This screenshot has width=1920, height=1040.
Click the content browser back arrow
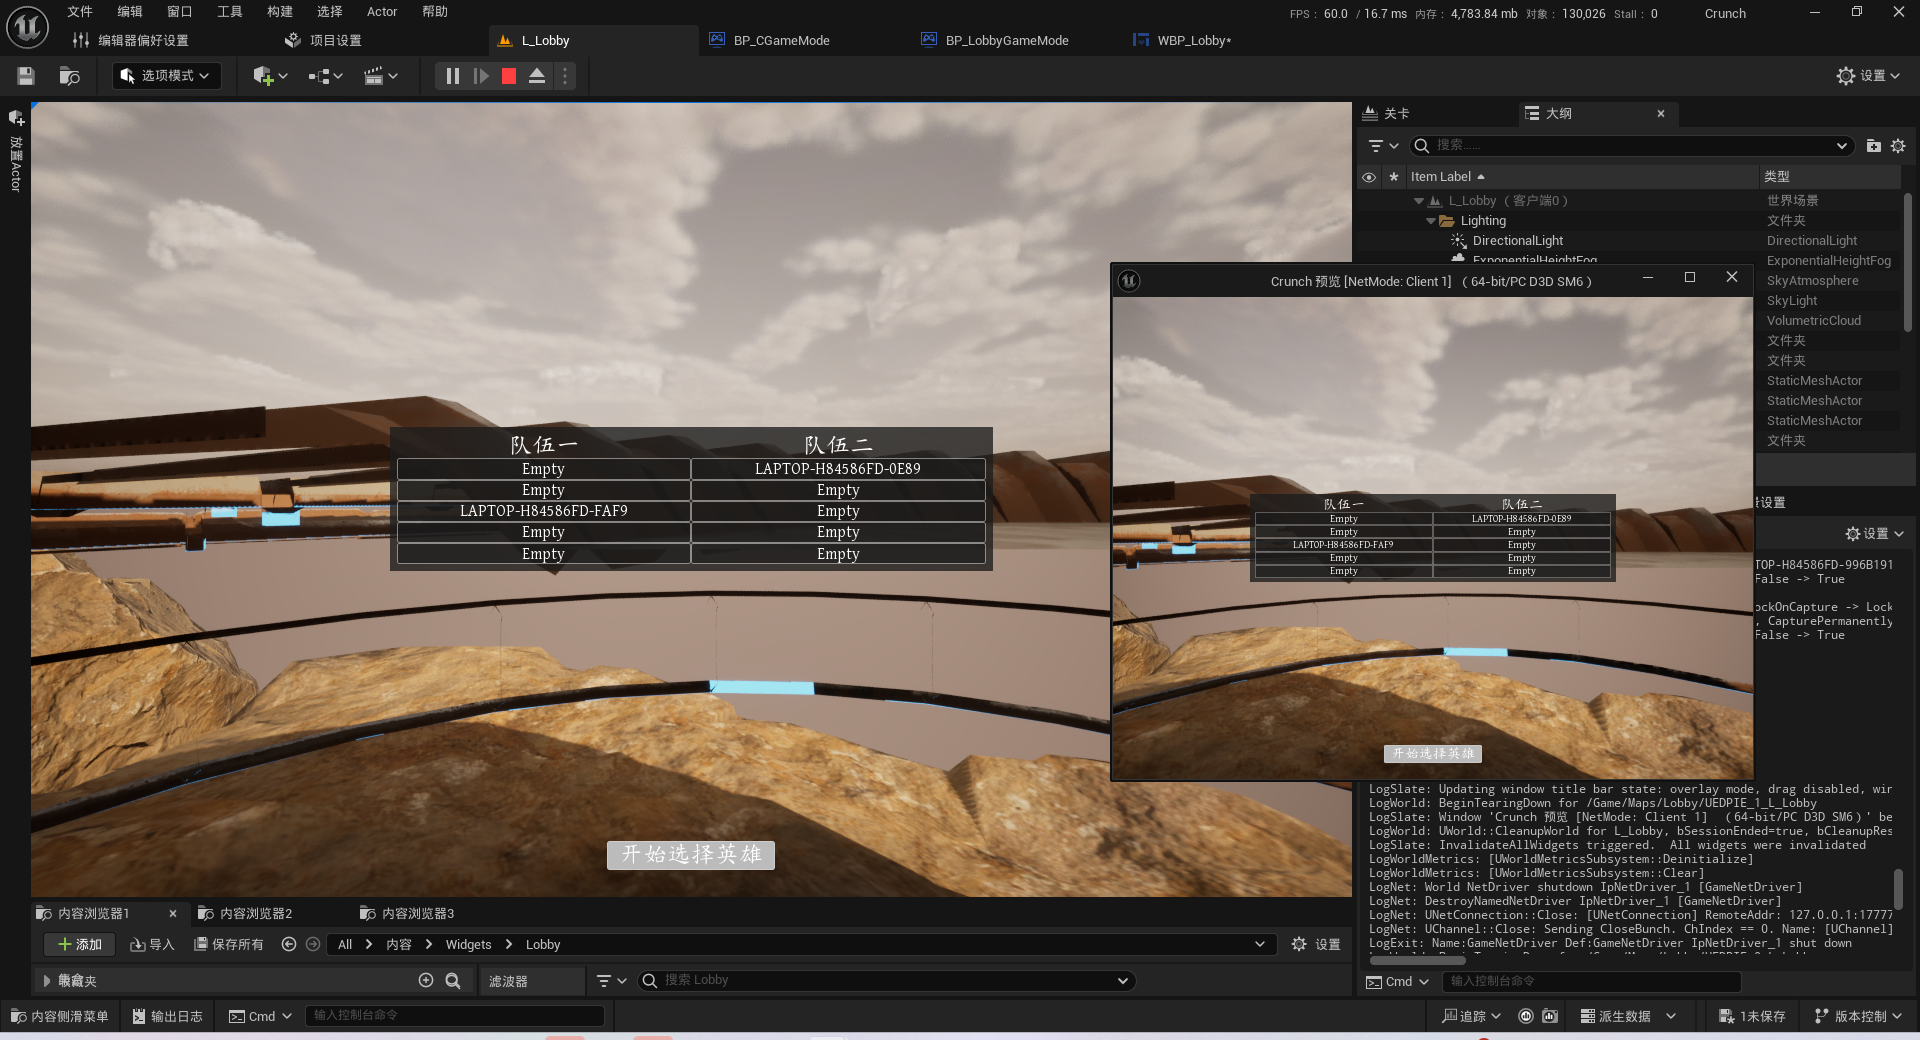289,944
